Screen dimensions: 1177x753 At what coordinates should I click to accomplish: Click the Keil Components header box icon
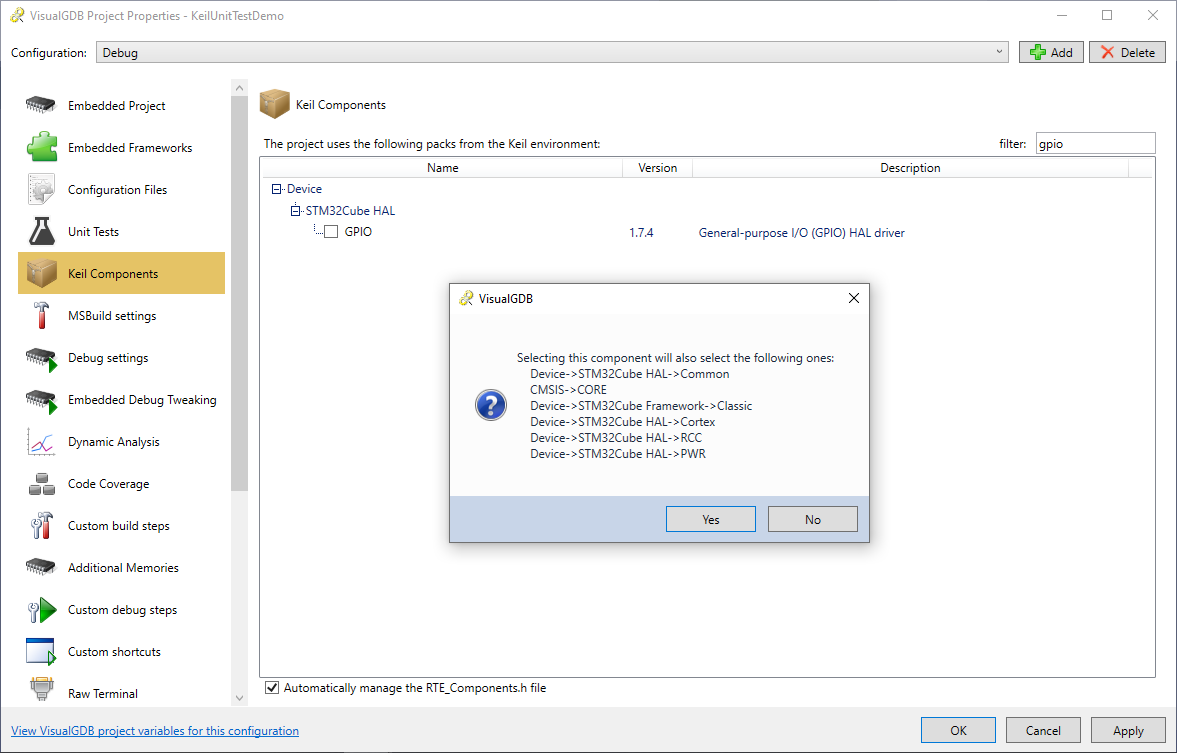[x=275, y=104]
